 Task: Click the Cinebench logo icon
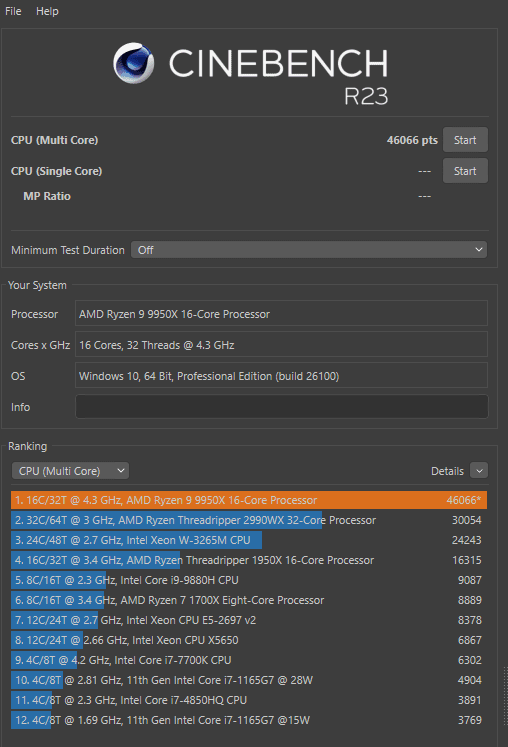click(x=133, y=63)
